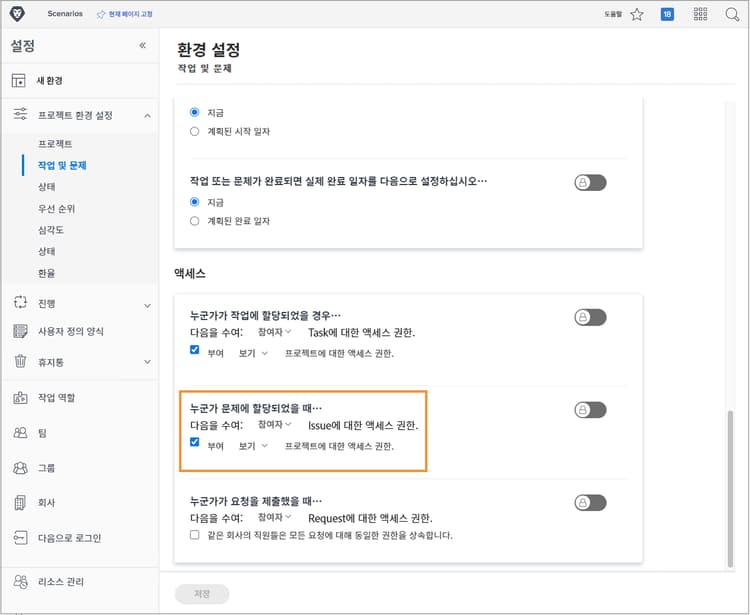750x615 pixels.
Task: Click the 팀 people icon
Action: [20, 433]
